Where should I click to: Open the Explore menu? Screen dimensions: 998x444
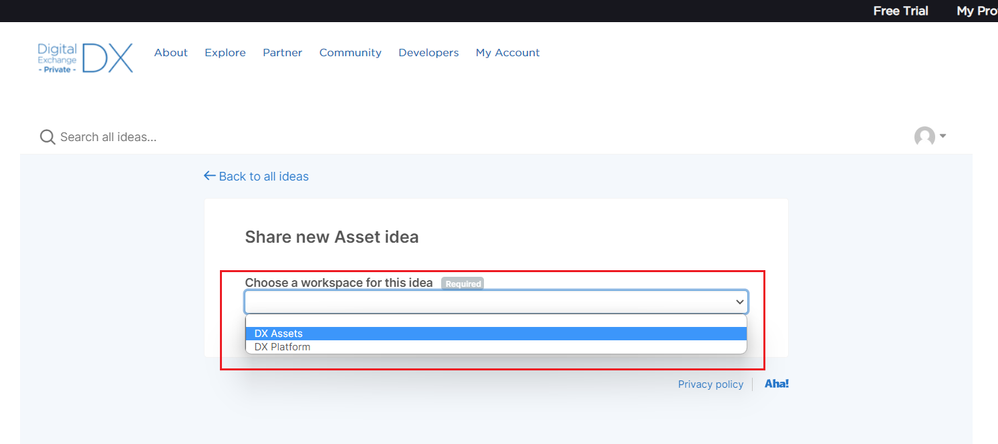tap(225, 53)
